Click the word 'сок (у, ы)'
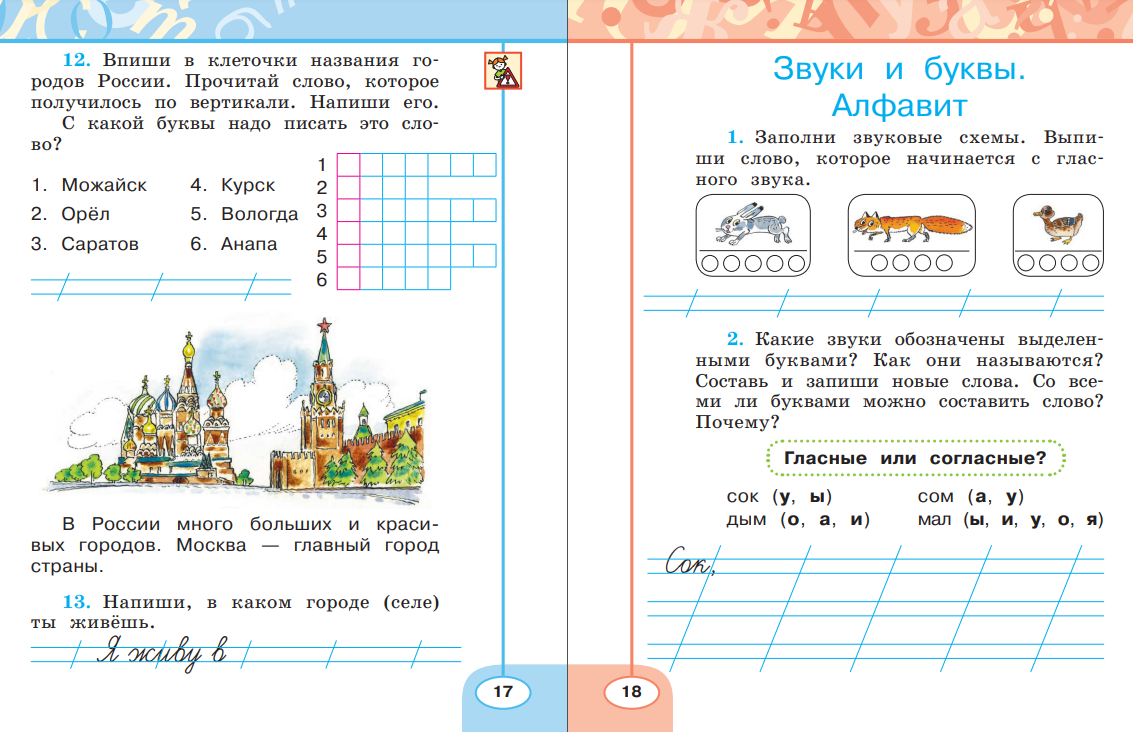 [x=780, y=496]
